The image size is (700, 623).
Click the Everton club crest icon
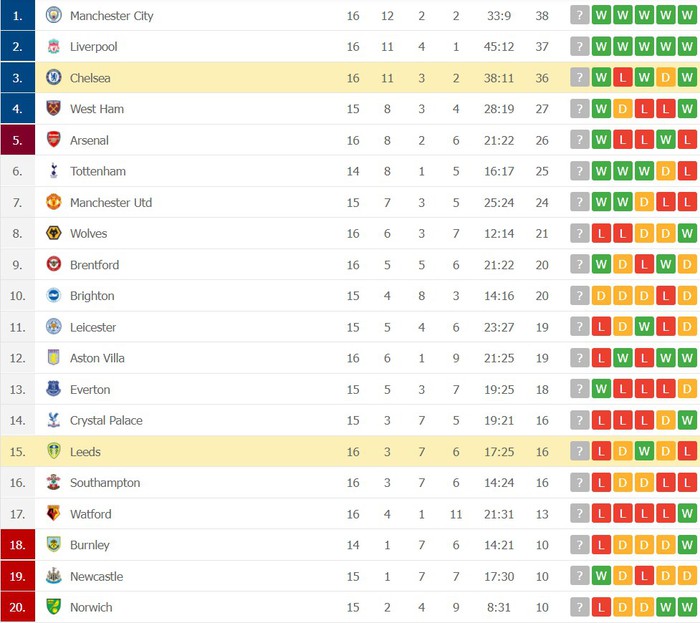click(x=54, y=389)
